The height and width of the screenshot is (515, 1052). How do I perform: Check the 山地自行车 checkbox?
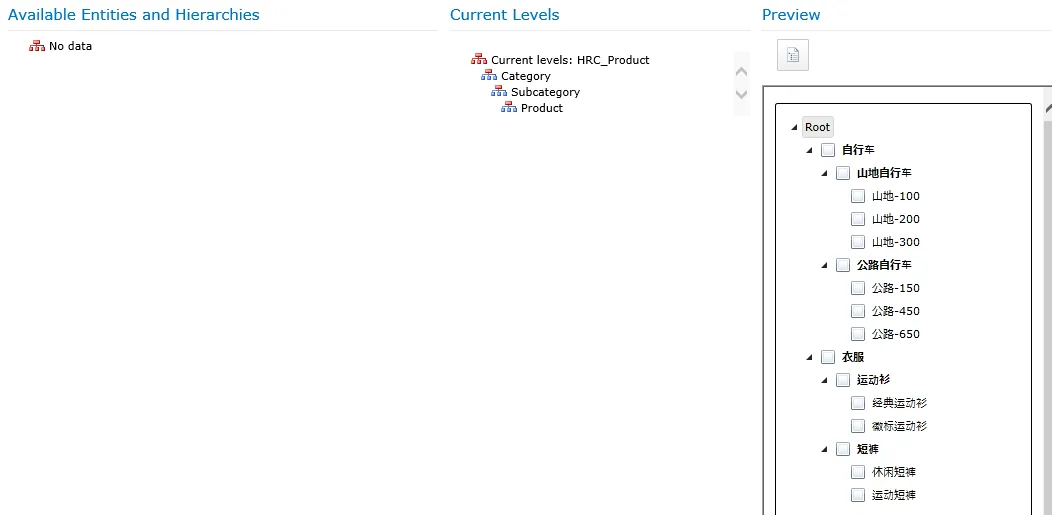point(843,173)
